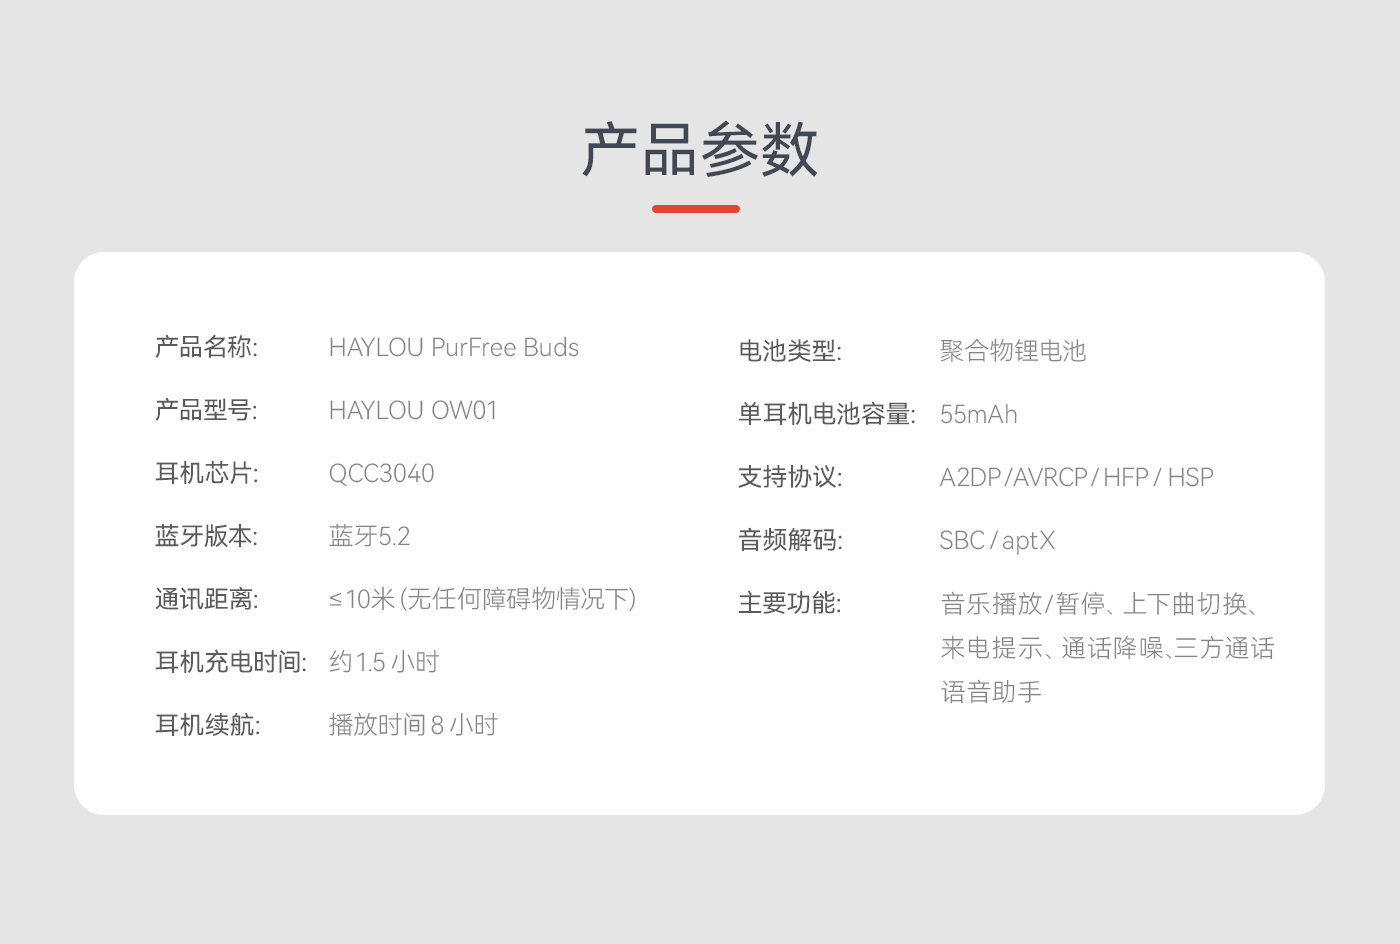Click the 单耳机电池容量 label

(x=827, y=414)
